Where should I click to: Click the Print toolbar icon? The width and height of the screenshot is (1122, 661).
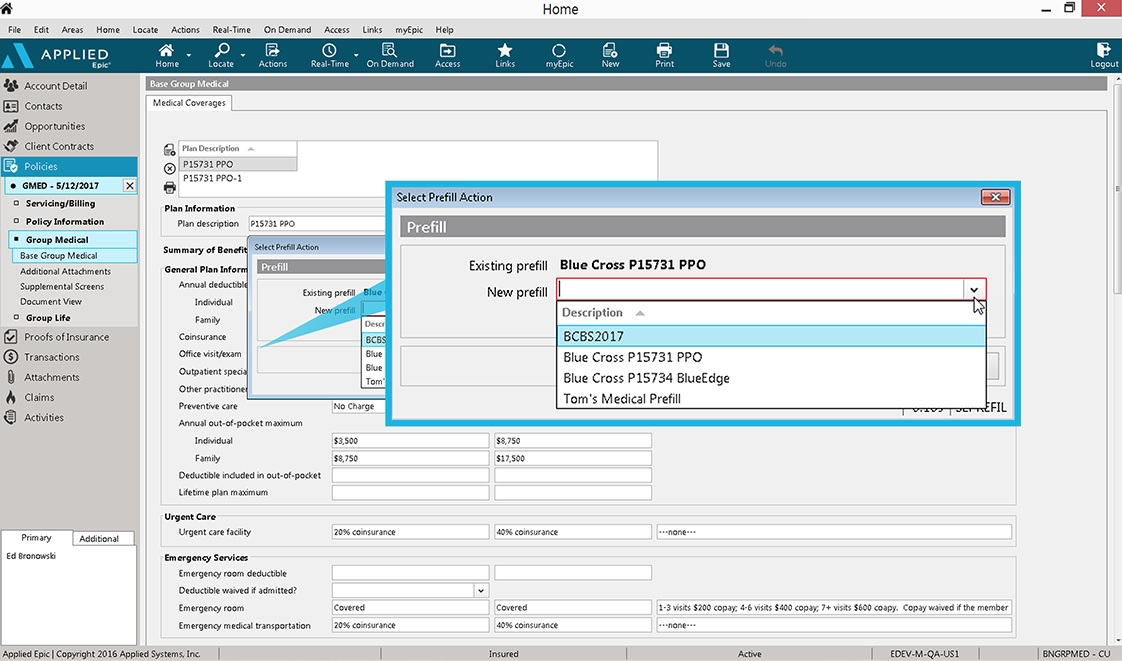(664, 55)
